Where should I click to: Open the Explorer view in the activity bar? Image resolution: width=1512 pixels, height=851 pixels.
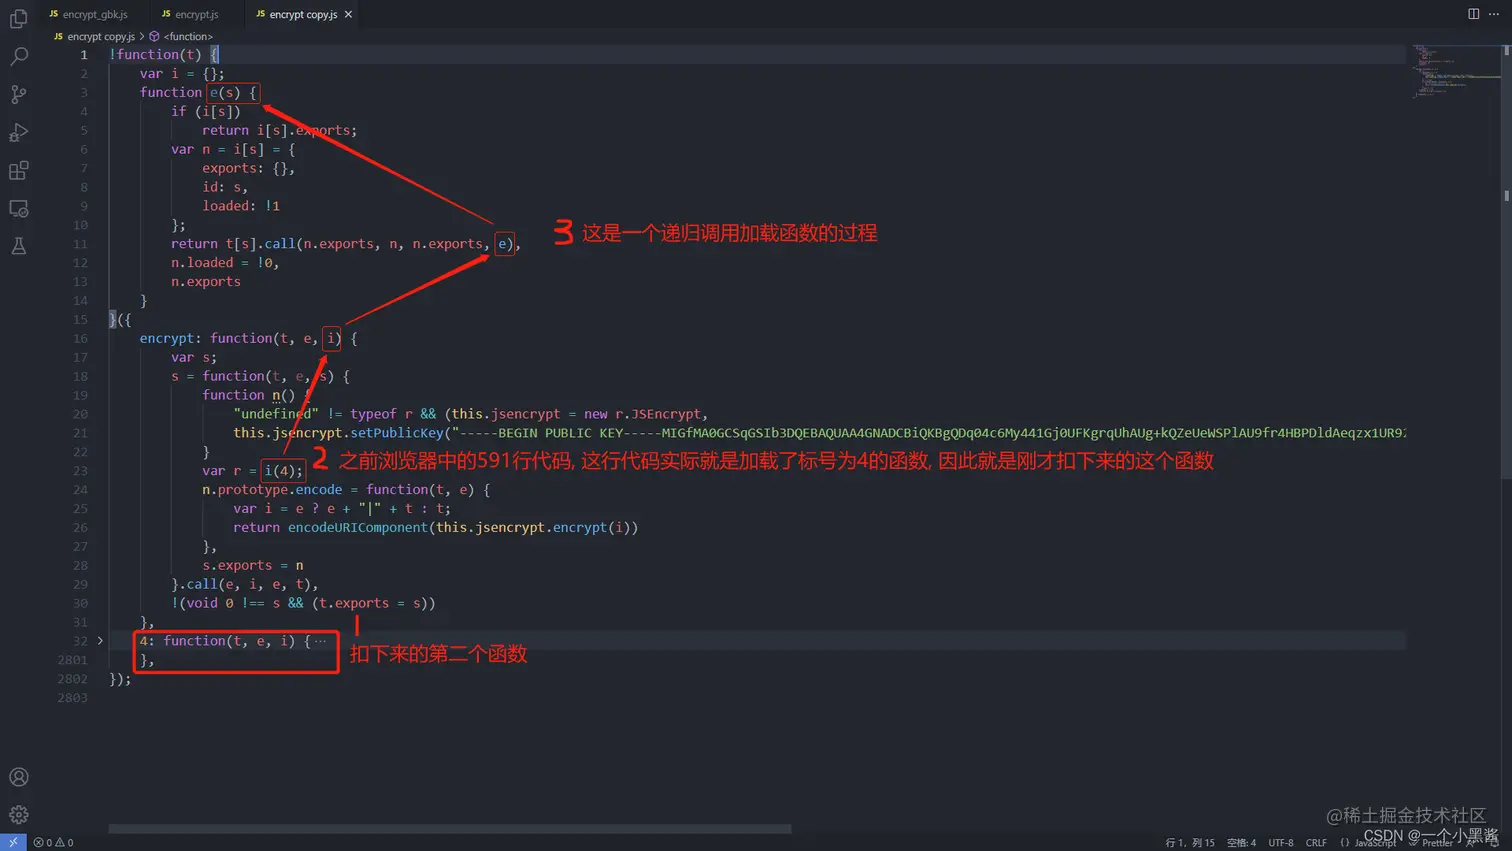tap(18, 19)
